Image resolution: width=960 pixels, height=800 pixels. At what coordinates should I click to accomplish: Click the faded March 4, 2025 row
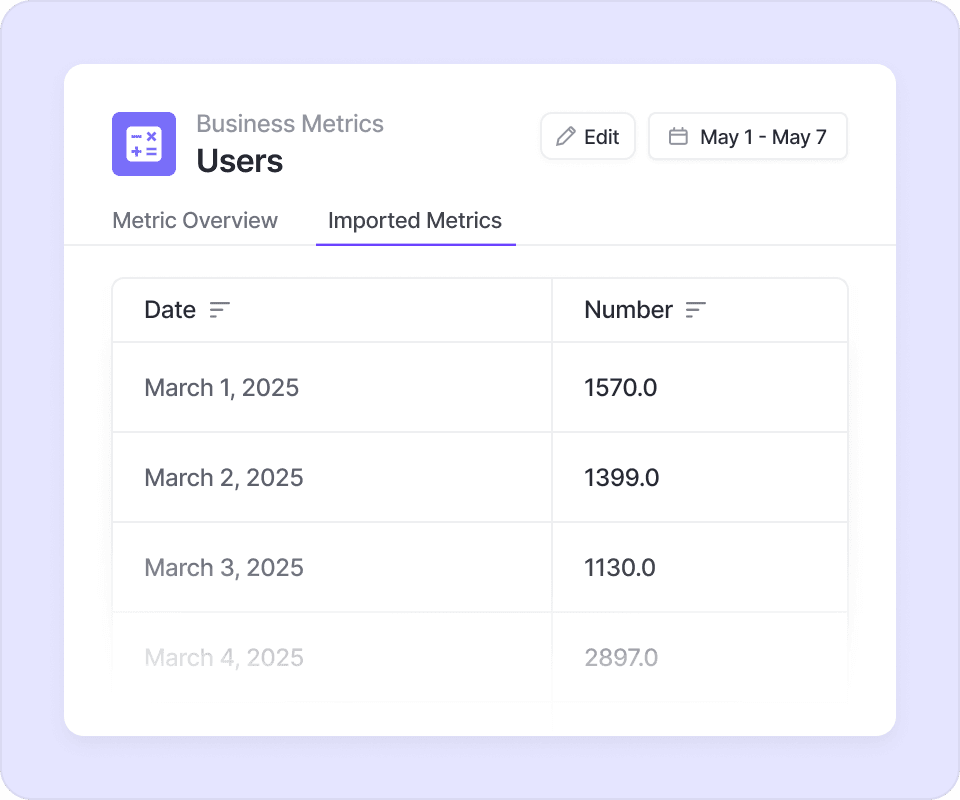point(224,658)
